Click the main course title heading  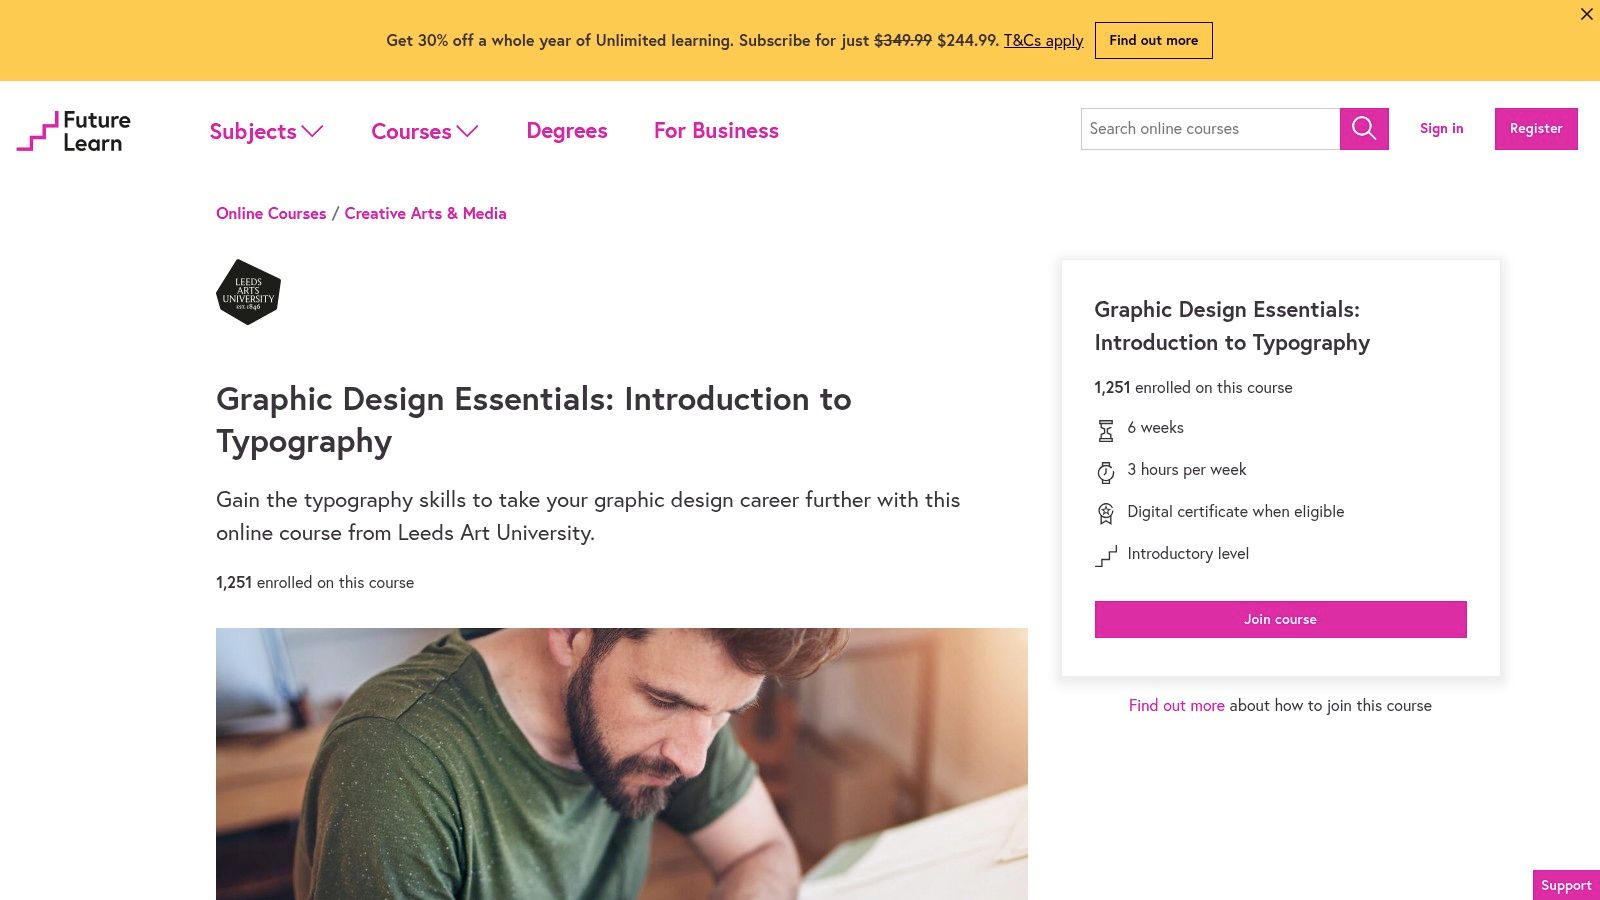pyautogui.click(x=534, y=420)
